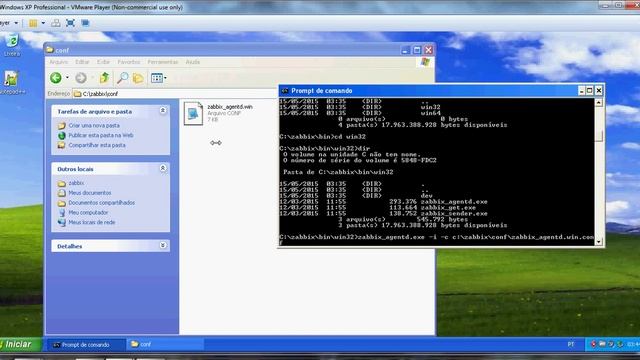
Task: Open the Search magnifier in Explorer toolbar
Action: coord(122,78)
